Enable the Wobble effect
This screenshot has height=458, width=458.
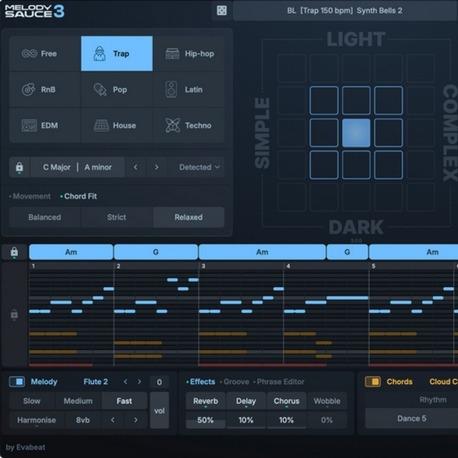(327, 401)
